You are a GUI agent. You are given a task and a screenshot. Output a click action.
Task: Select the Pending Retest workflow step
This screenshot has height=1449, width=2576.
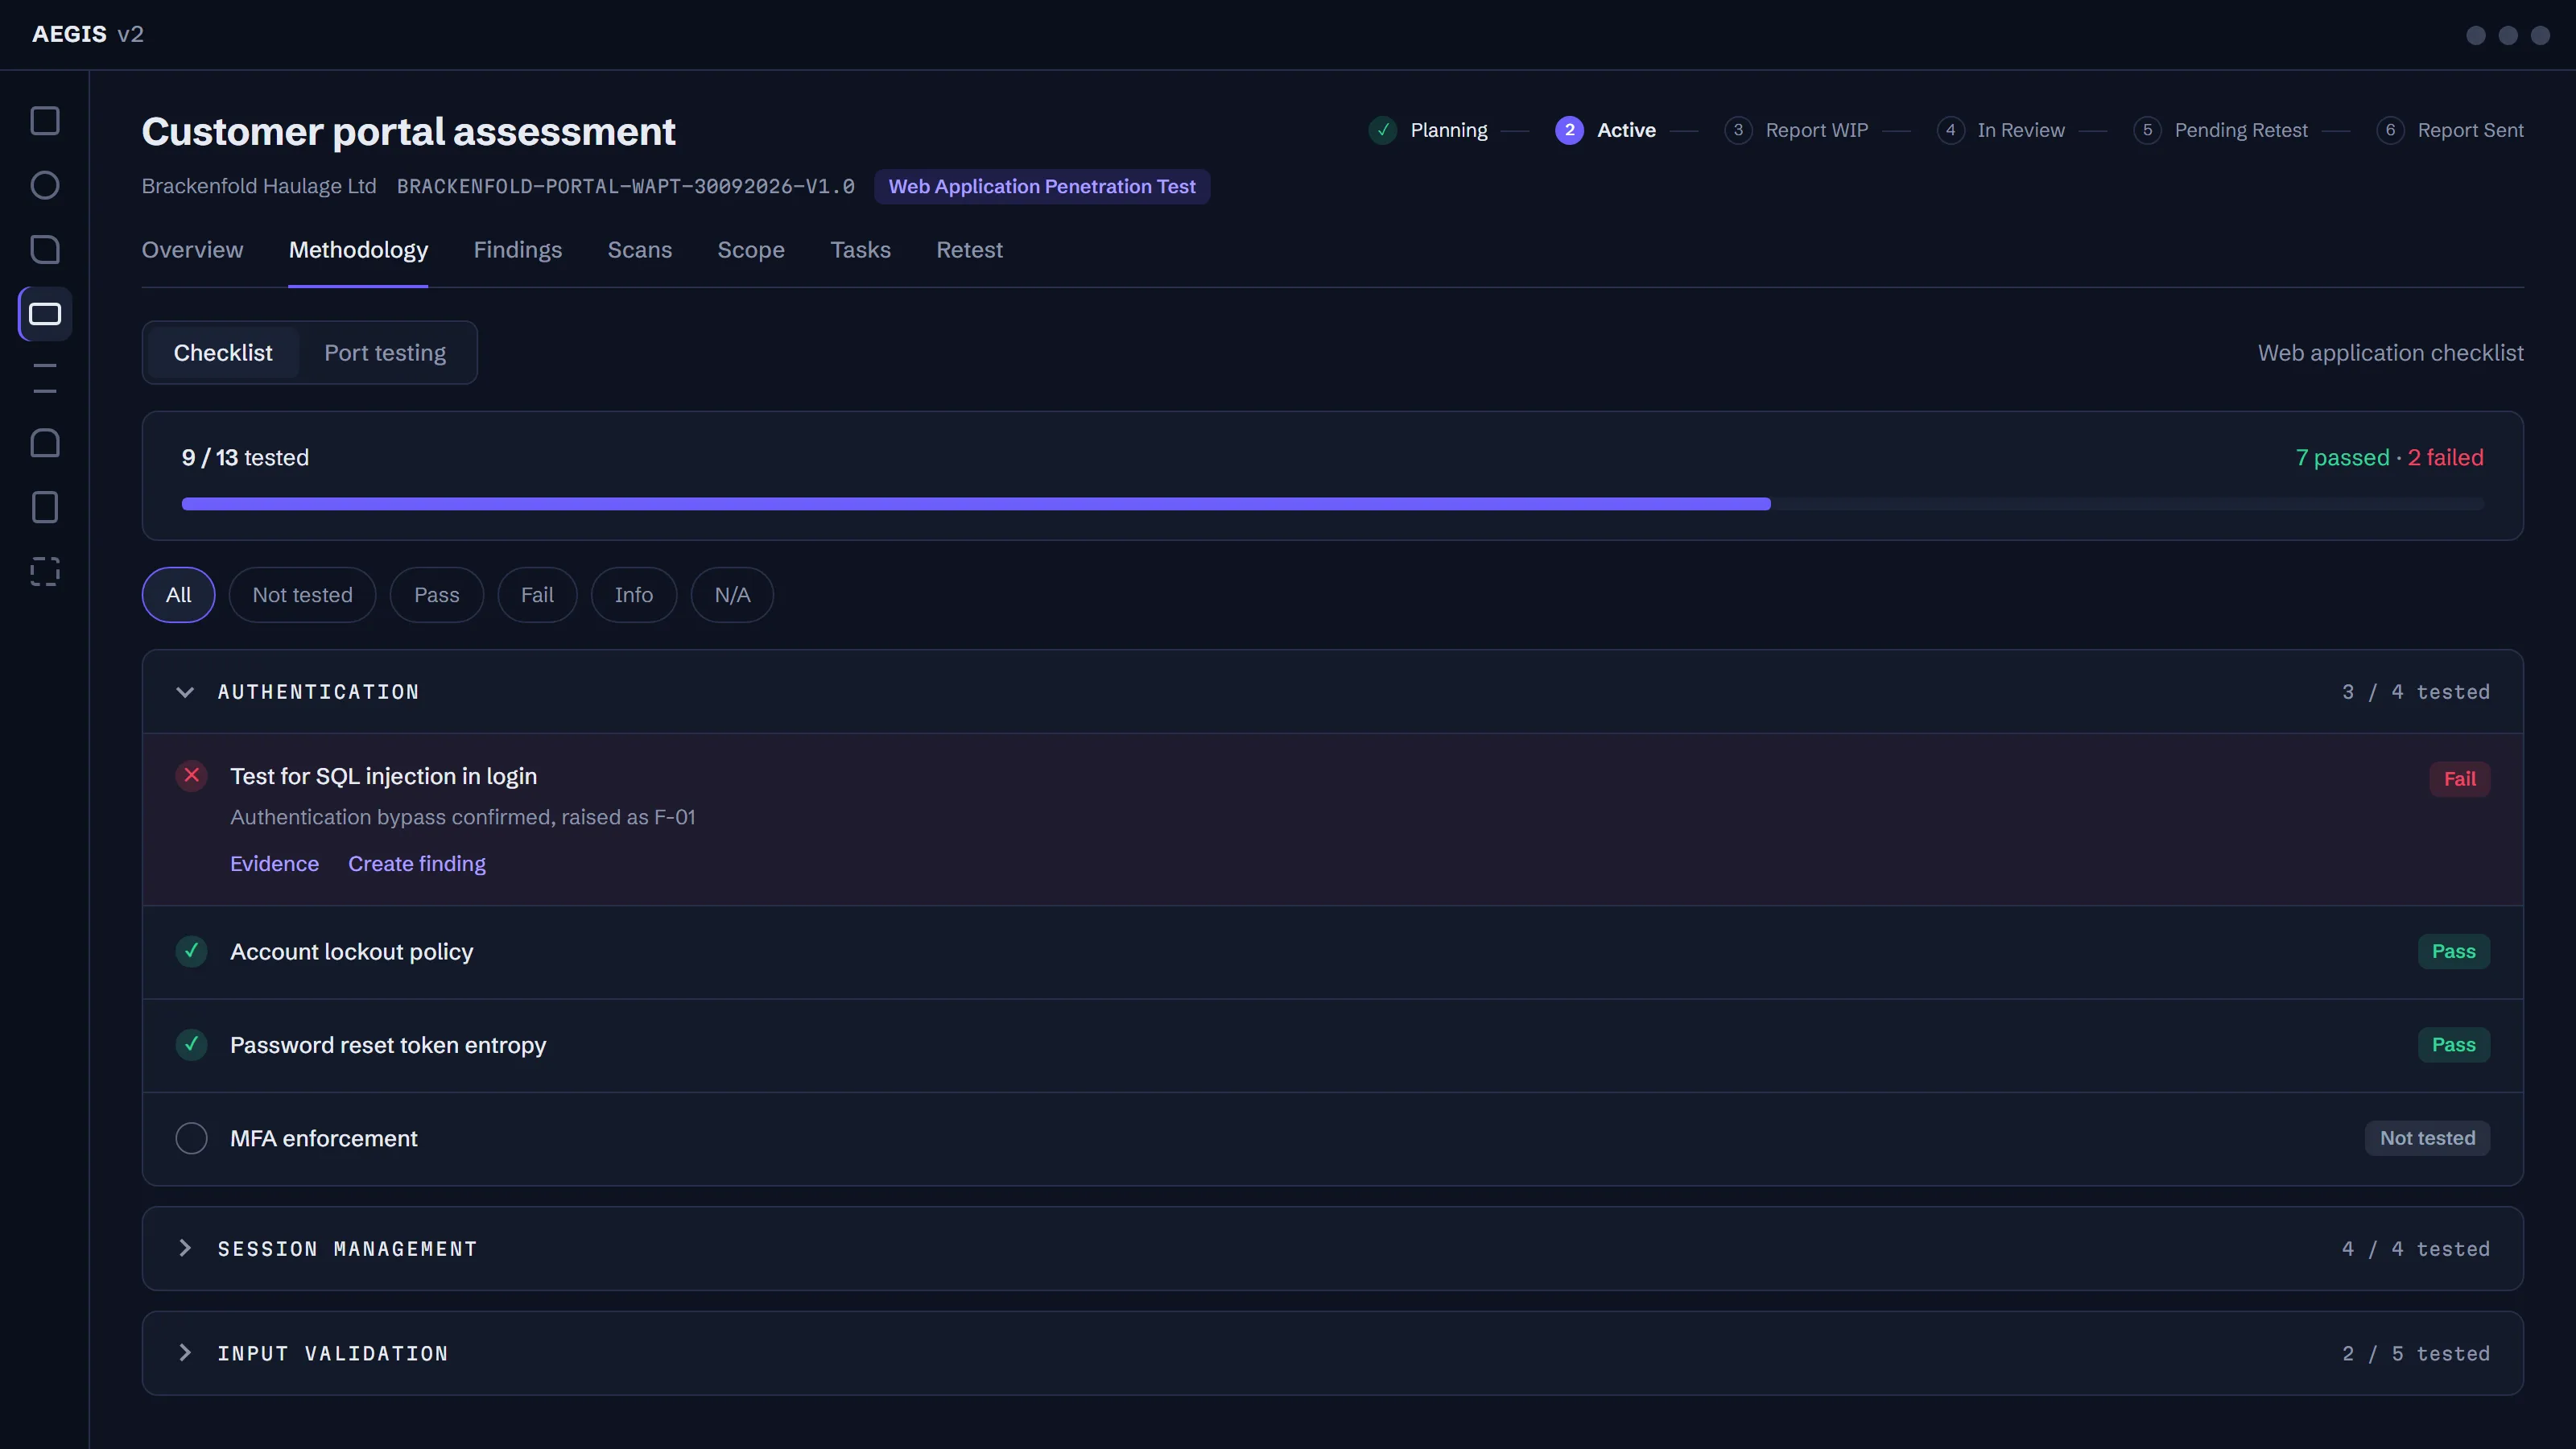[x=2220, y=130]
